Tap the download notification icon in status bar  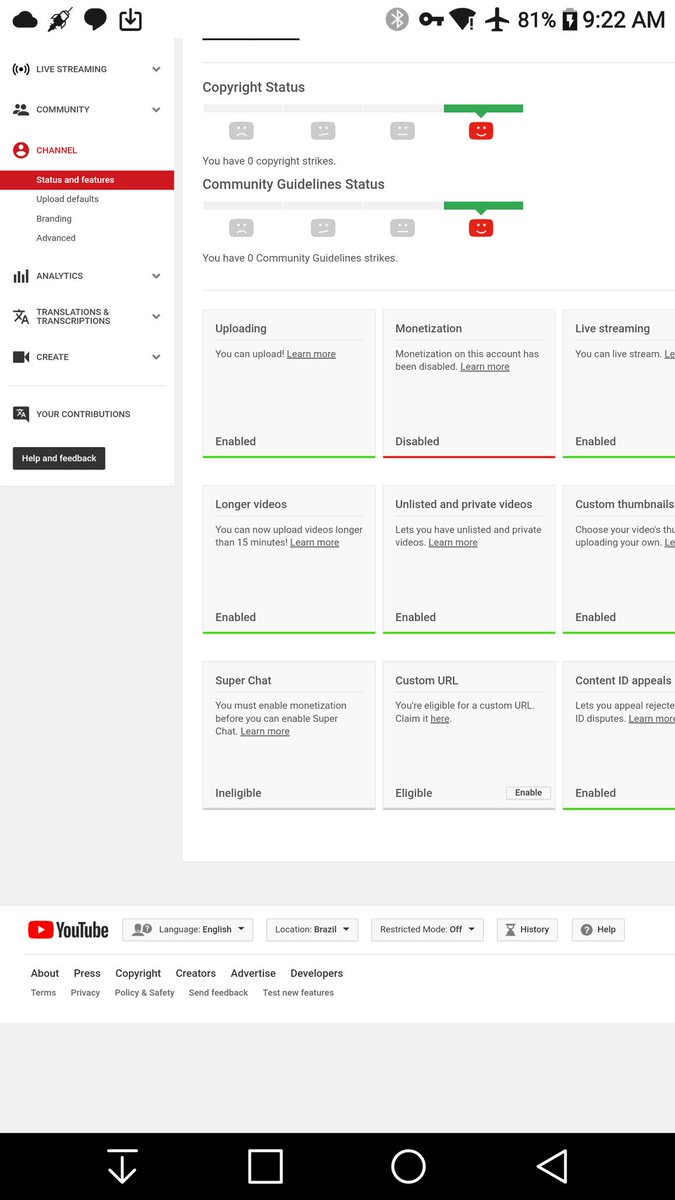click(131, 19)
